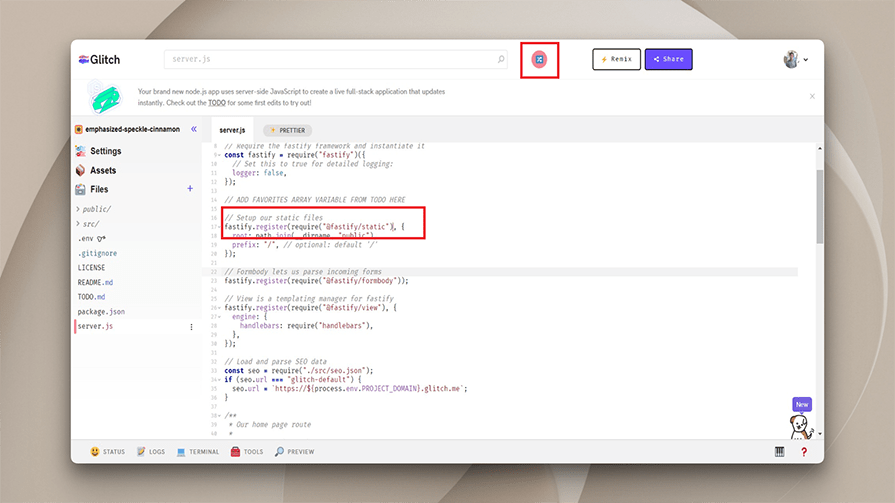Open server.js file options menu
Image resolution: width=895 pixels, height=503 pixels.
coord(191,327)
